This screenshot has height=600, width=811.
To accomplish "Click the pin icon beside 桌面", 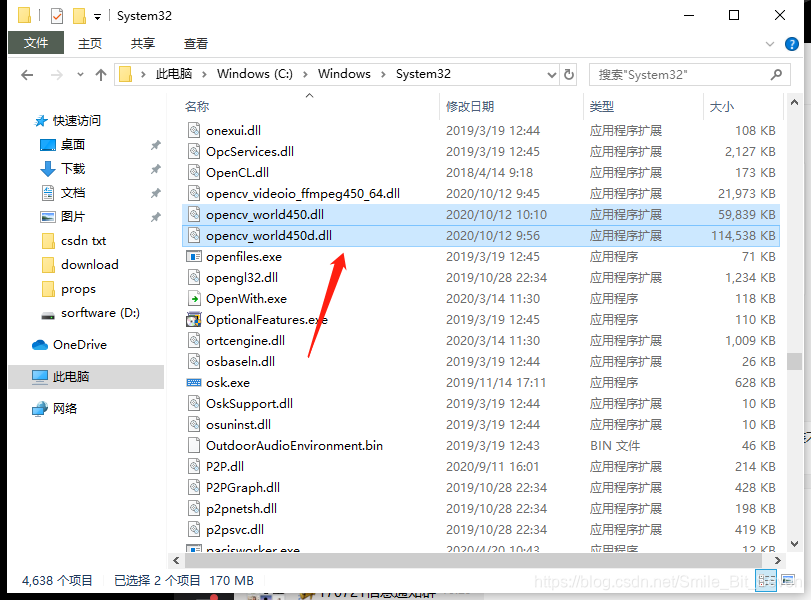I will 156,145.
